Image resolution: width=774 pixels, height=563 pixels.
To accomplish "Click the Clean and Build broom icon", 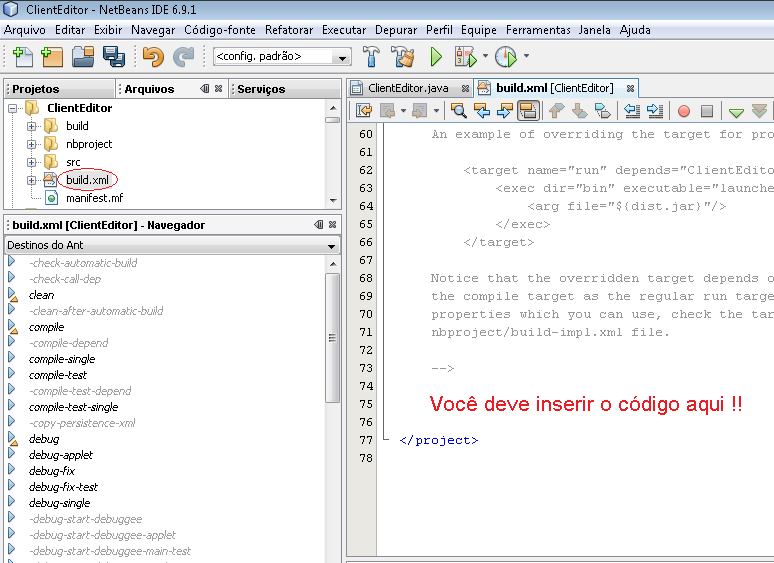I will tap(403, 56).
